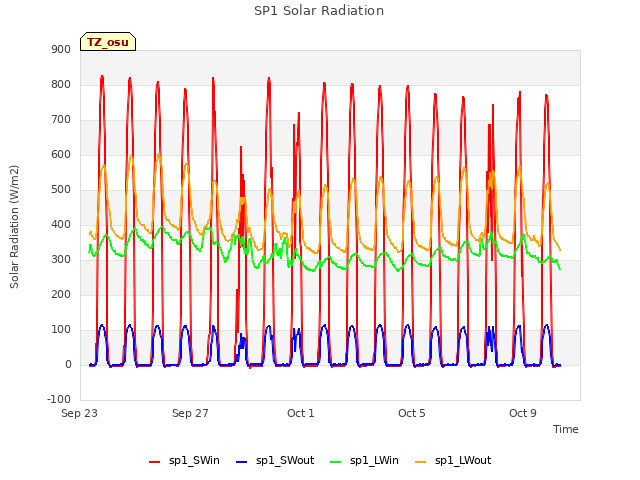
Task: Click the 500 y-axis tick label
Action: click(61, 189)
